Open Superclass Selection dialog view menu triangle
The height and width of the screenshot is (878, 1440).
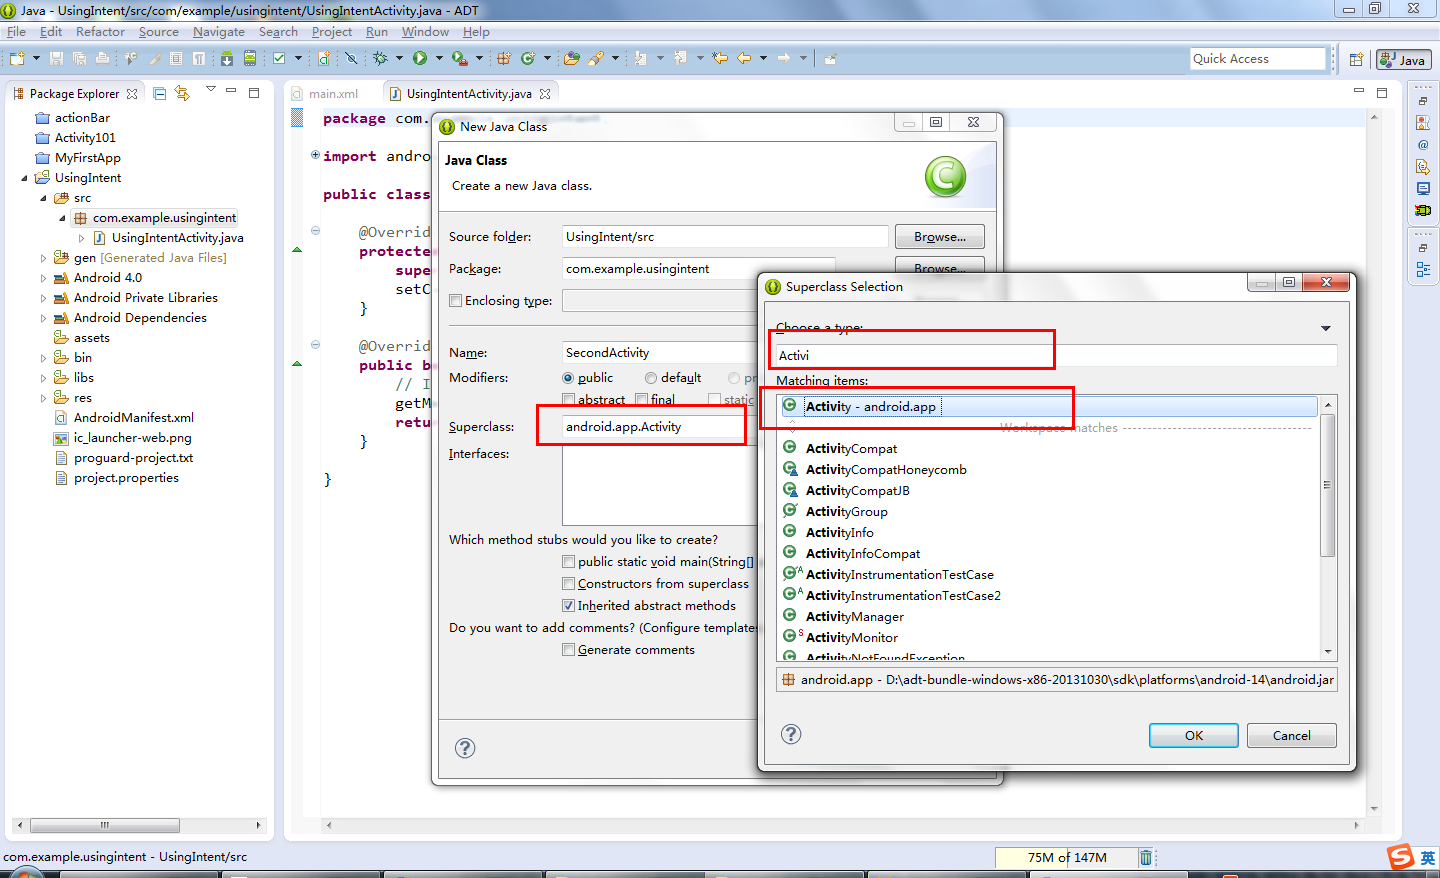point(1326,328)
